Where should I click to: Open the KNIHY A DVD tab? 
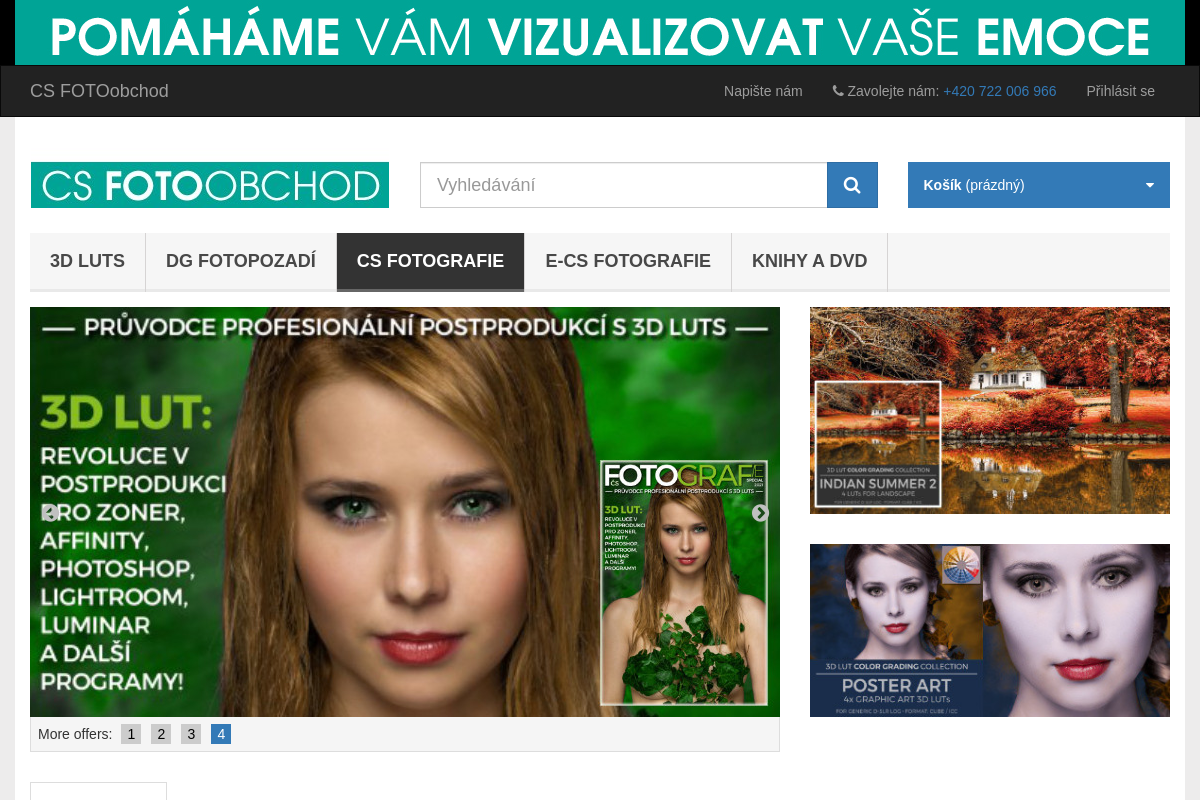[x=810, y=262]
